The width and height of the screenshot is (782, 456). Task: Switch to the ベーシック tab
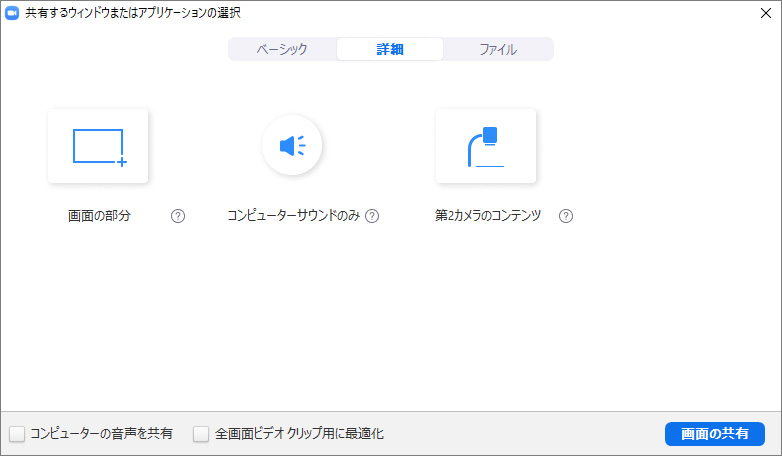point(282,49)
